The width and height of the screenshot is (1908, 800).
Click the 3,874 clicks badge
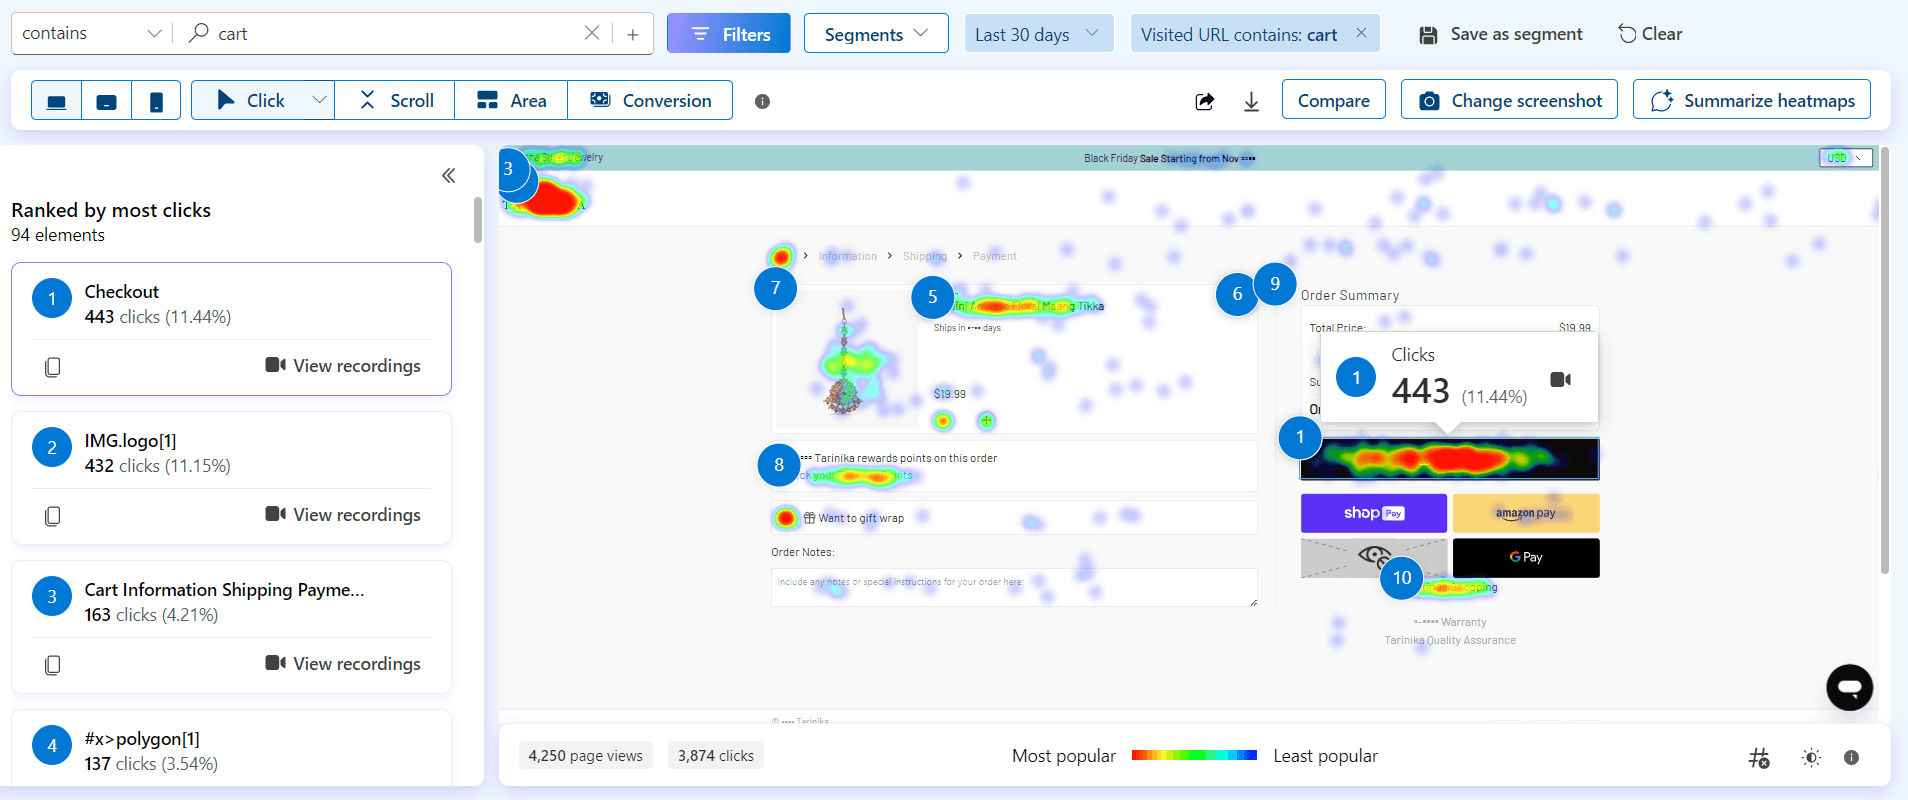click(716, 756)
